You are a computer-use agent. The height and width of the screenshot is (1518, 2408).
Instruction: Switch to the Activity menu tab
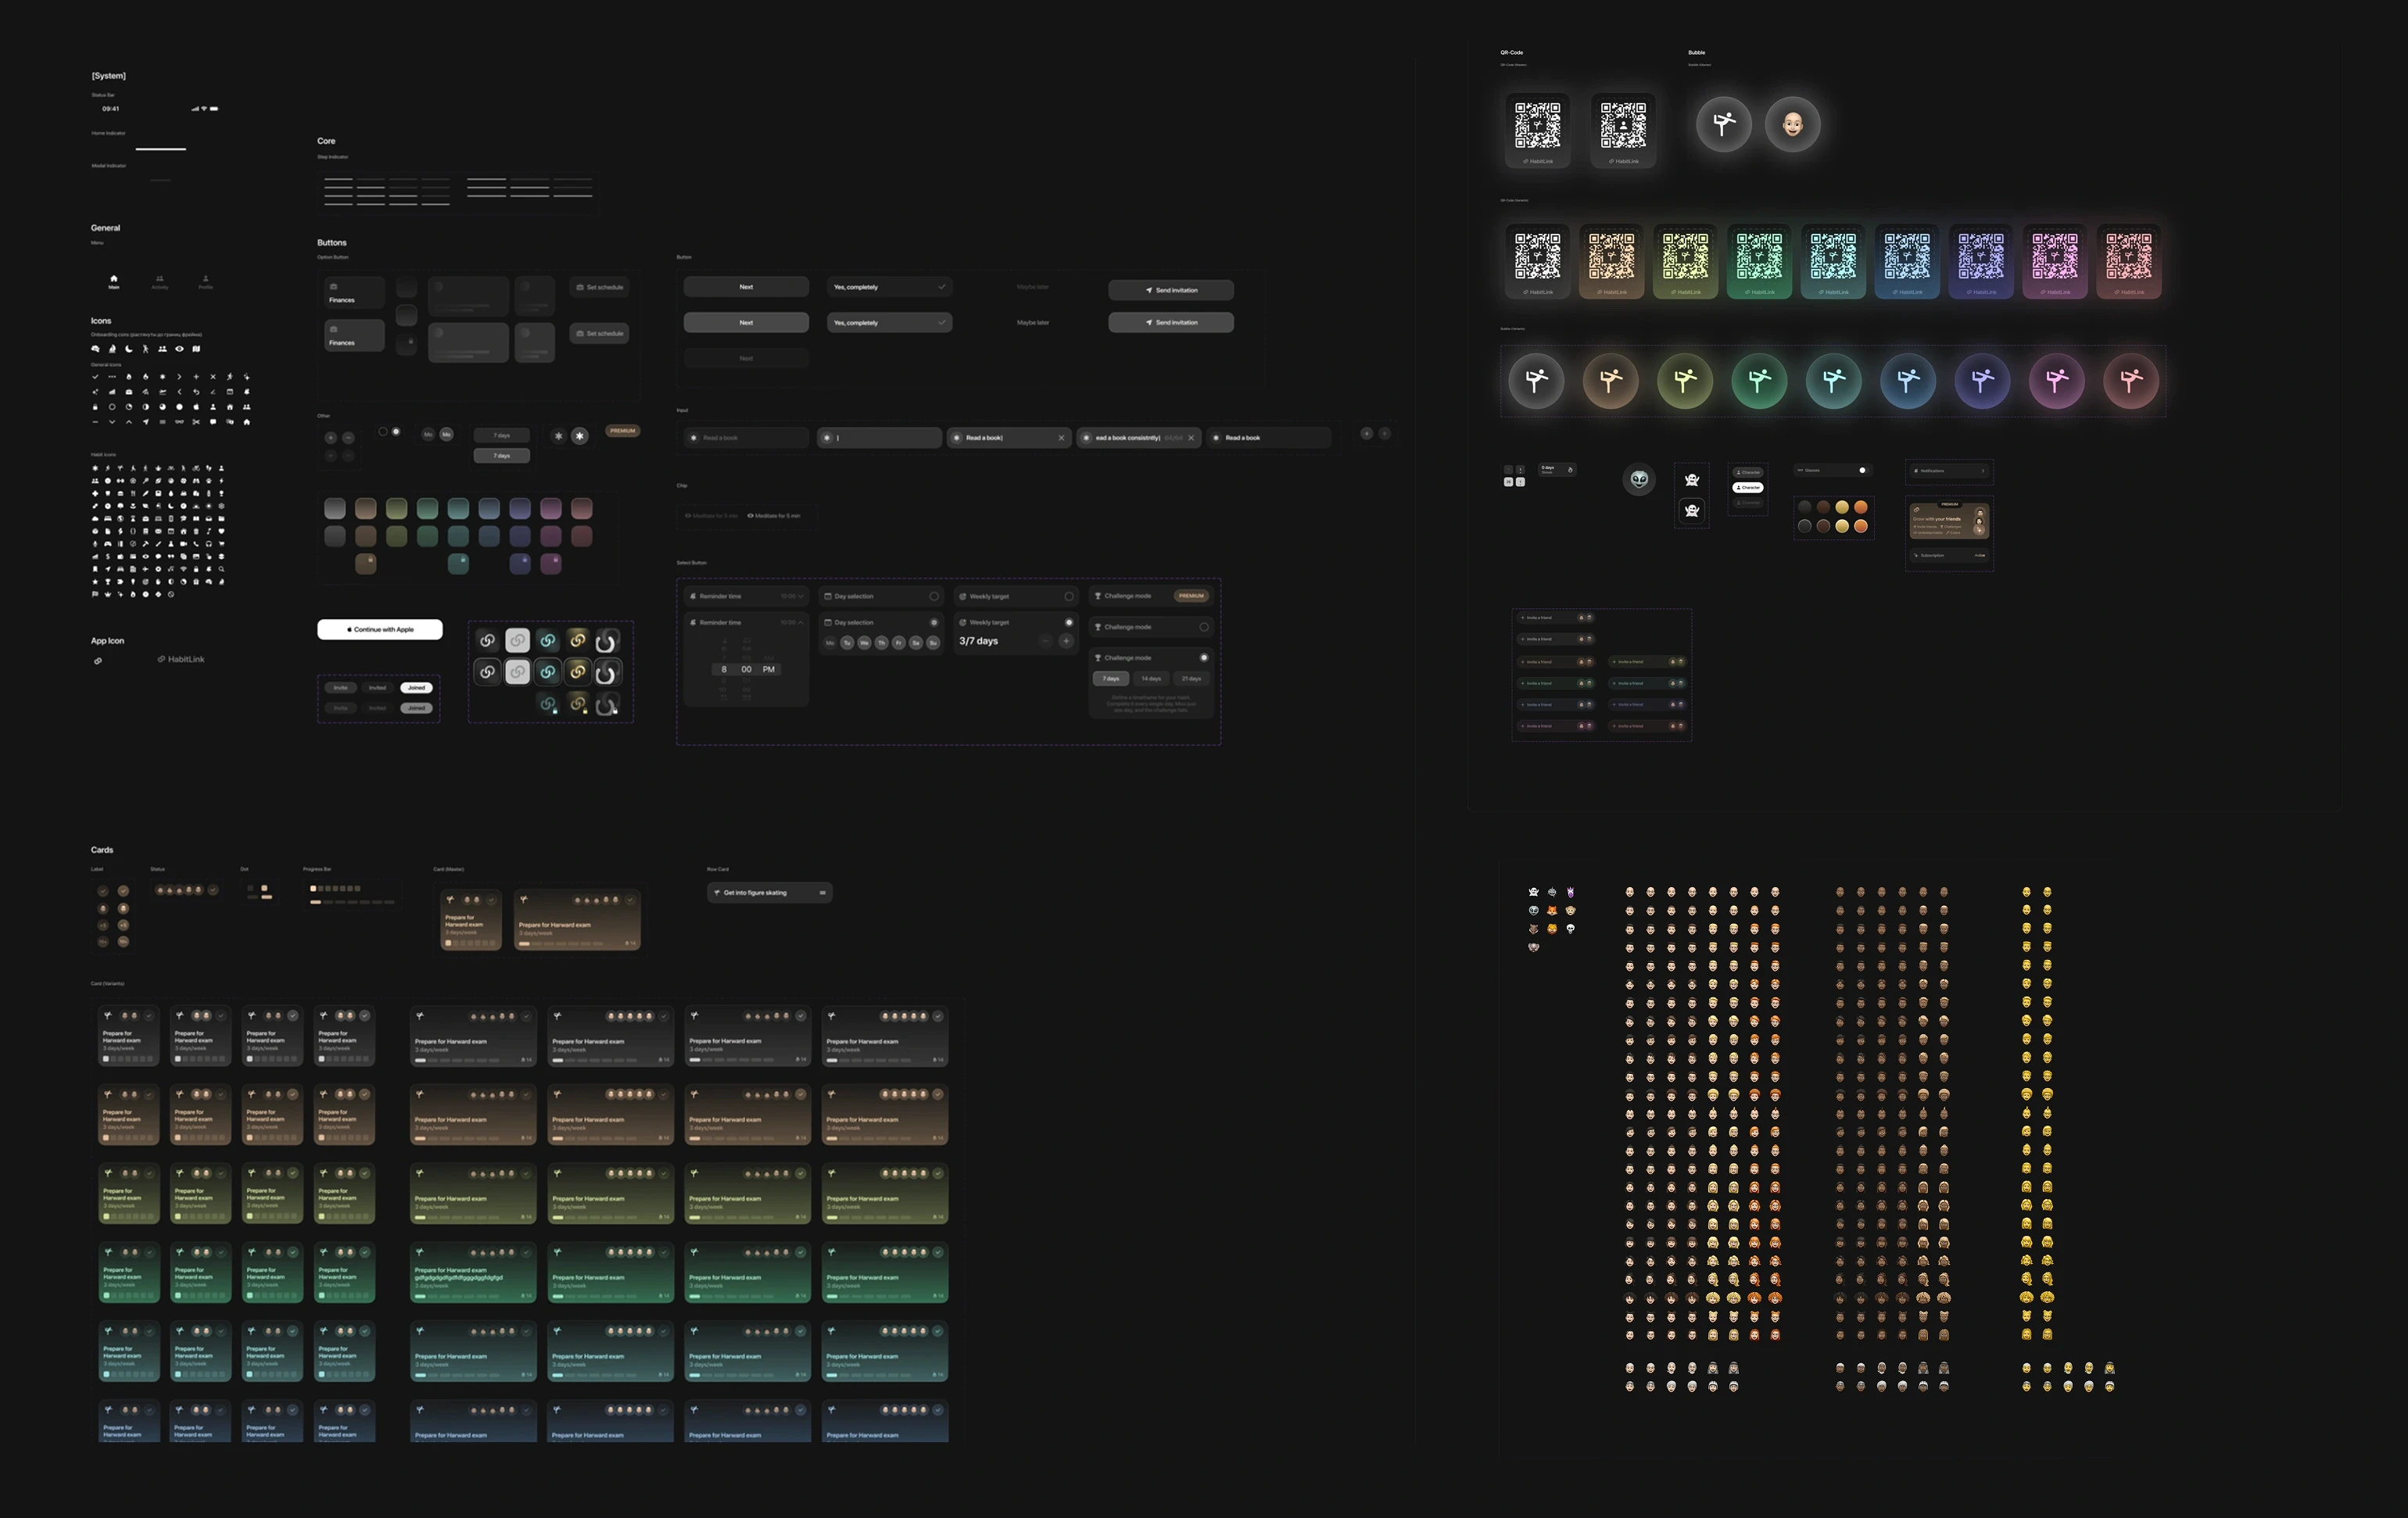[x=160, y=281]
